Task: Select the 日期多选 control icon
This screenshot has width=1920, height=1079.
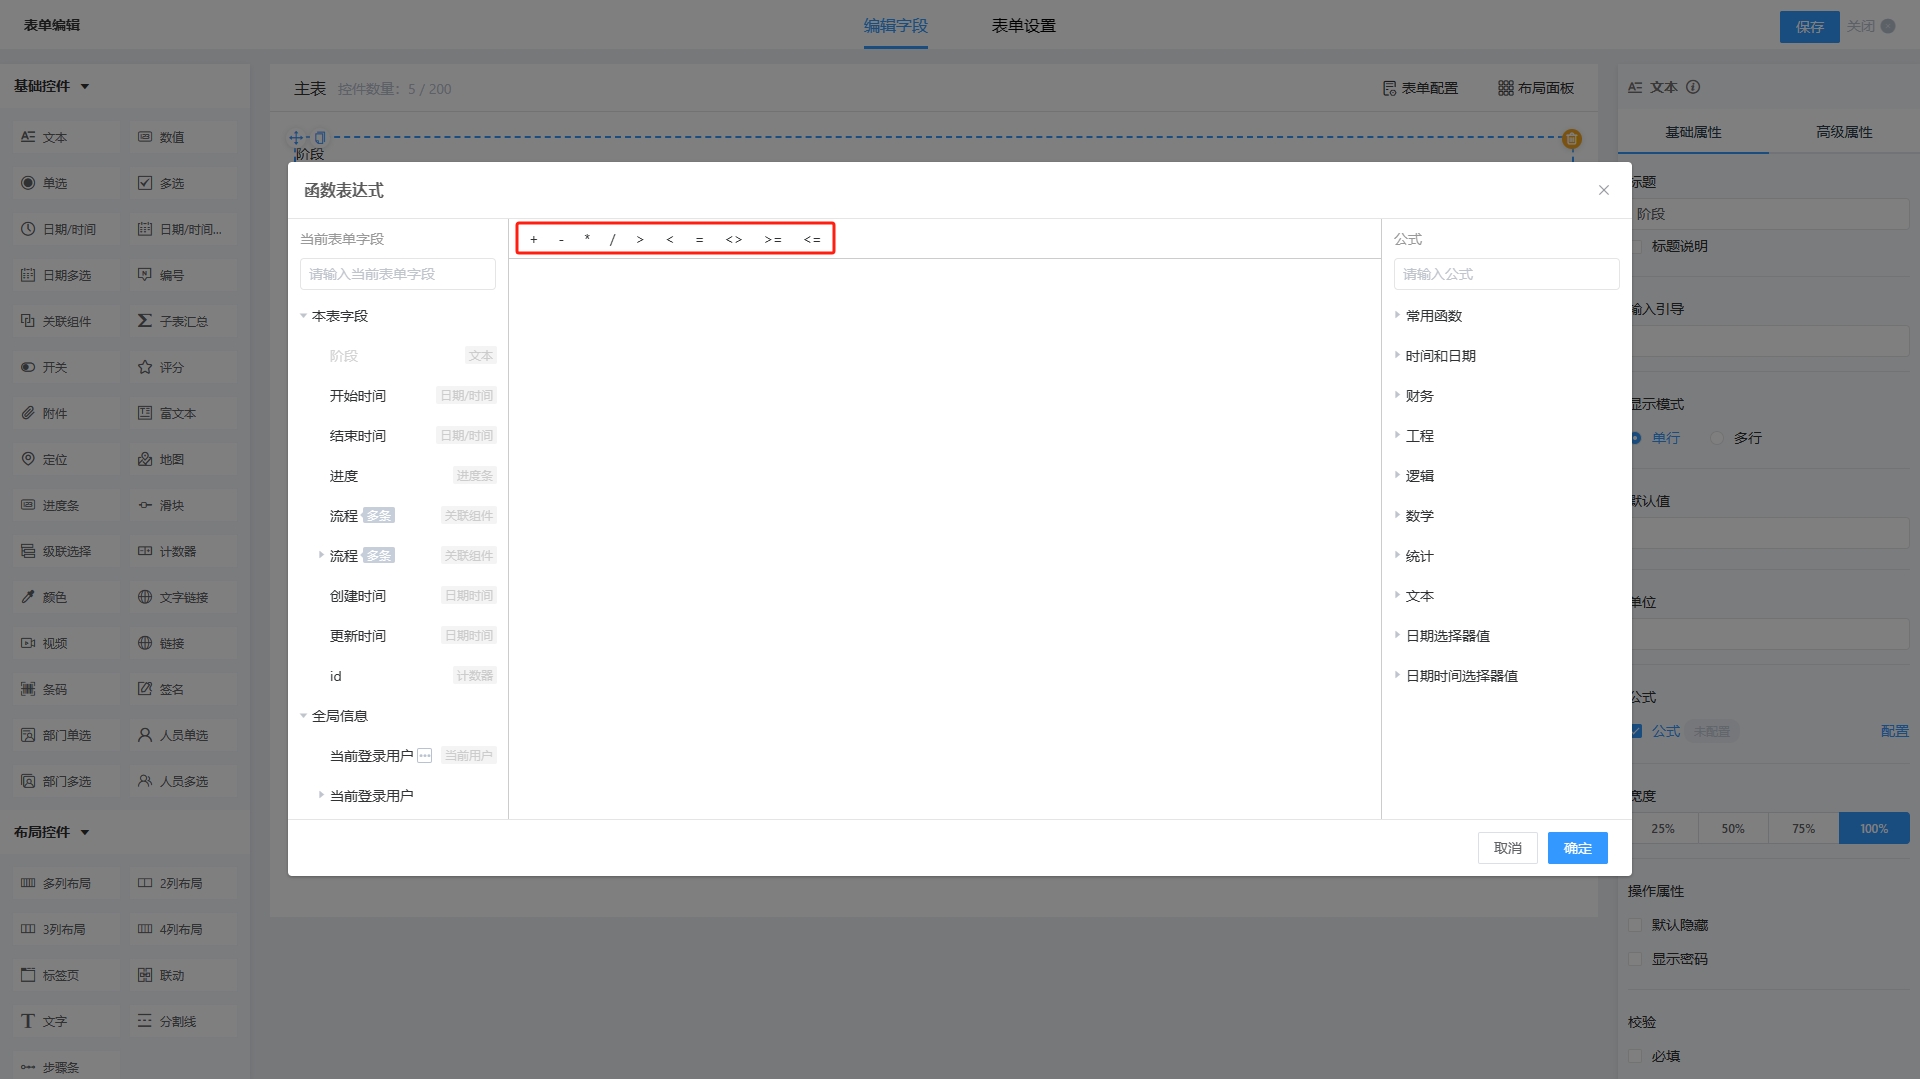Action: click(28, 275)
